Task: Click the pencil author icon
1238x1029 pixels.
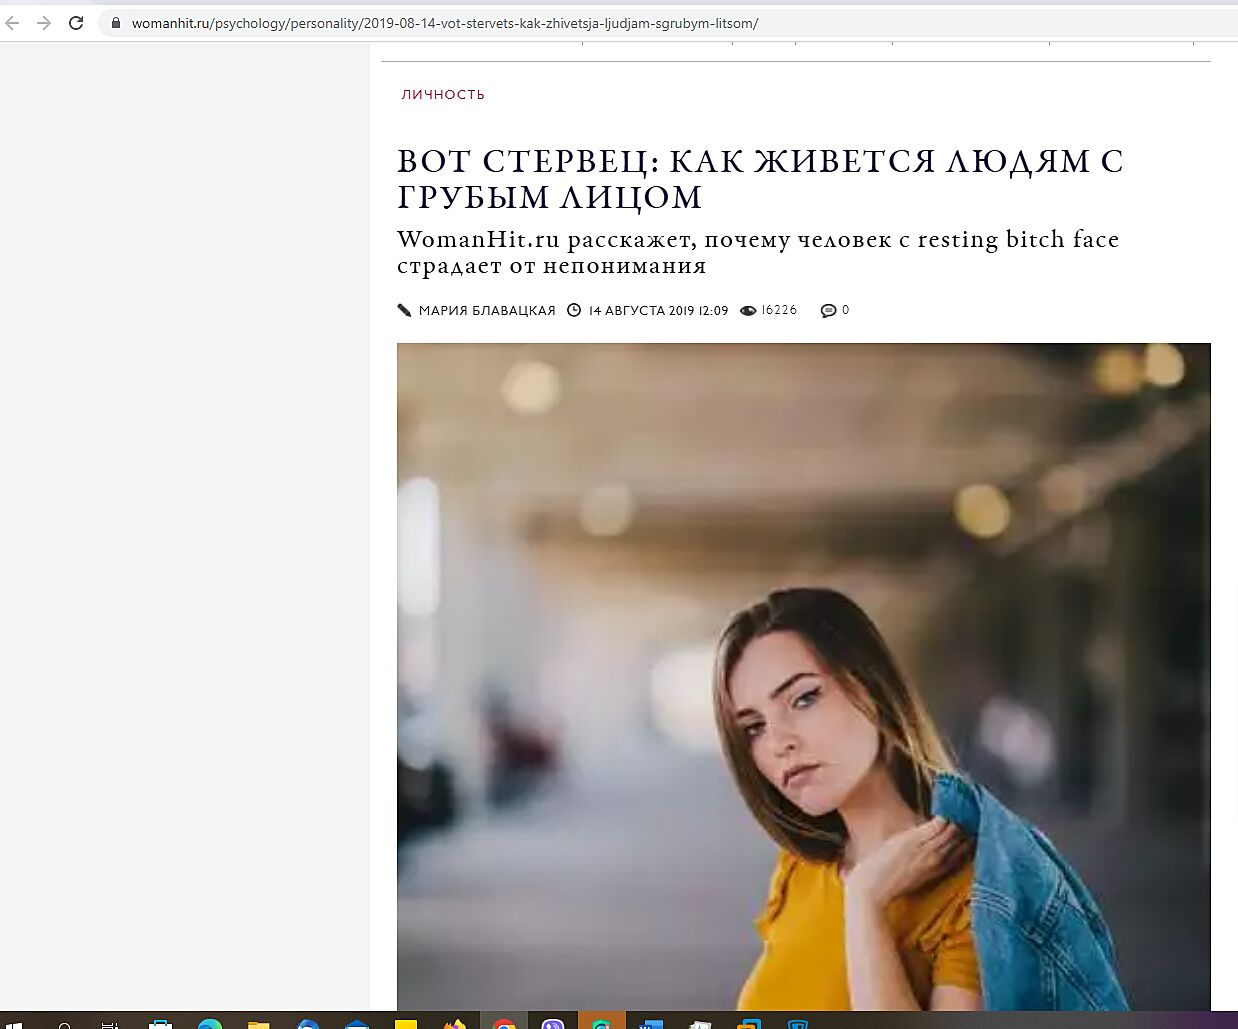Action: click(x=404, y=310)
